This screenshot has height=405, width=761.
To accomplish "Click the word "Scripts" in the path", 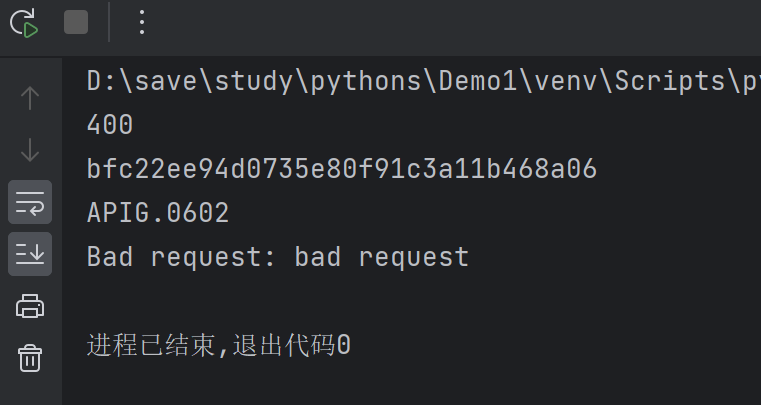I will coord(665,82).
